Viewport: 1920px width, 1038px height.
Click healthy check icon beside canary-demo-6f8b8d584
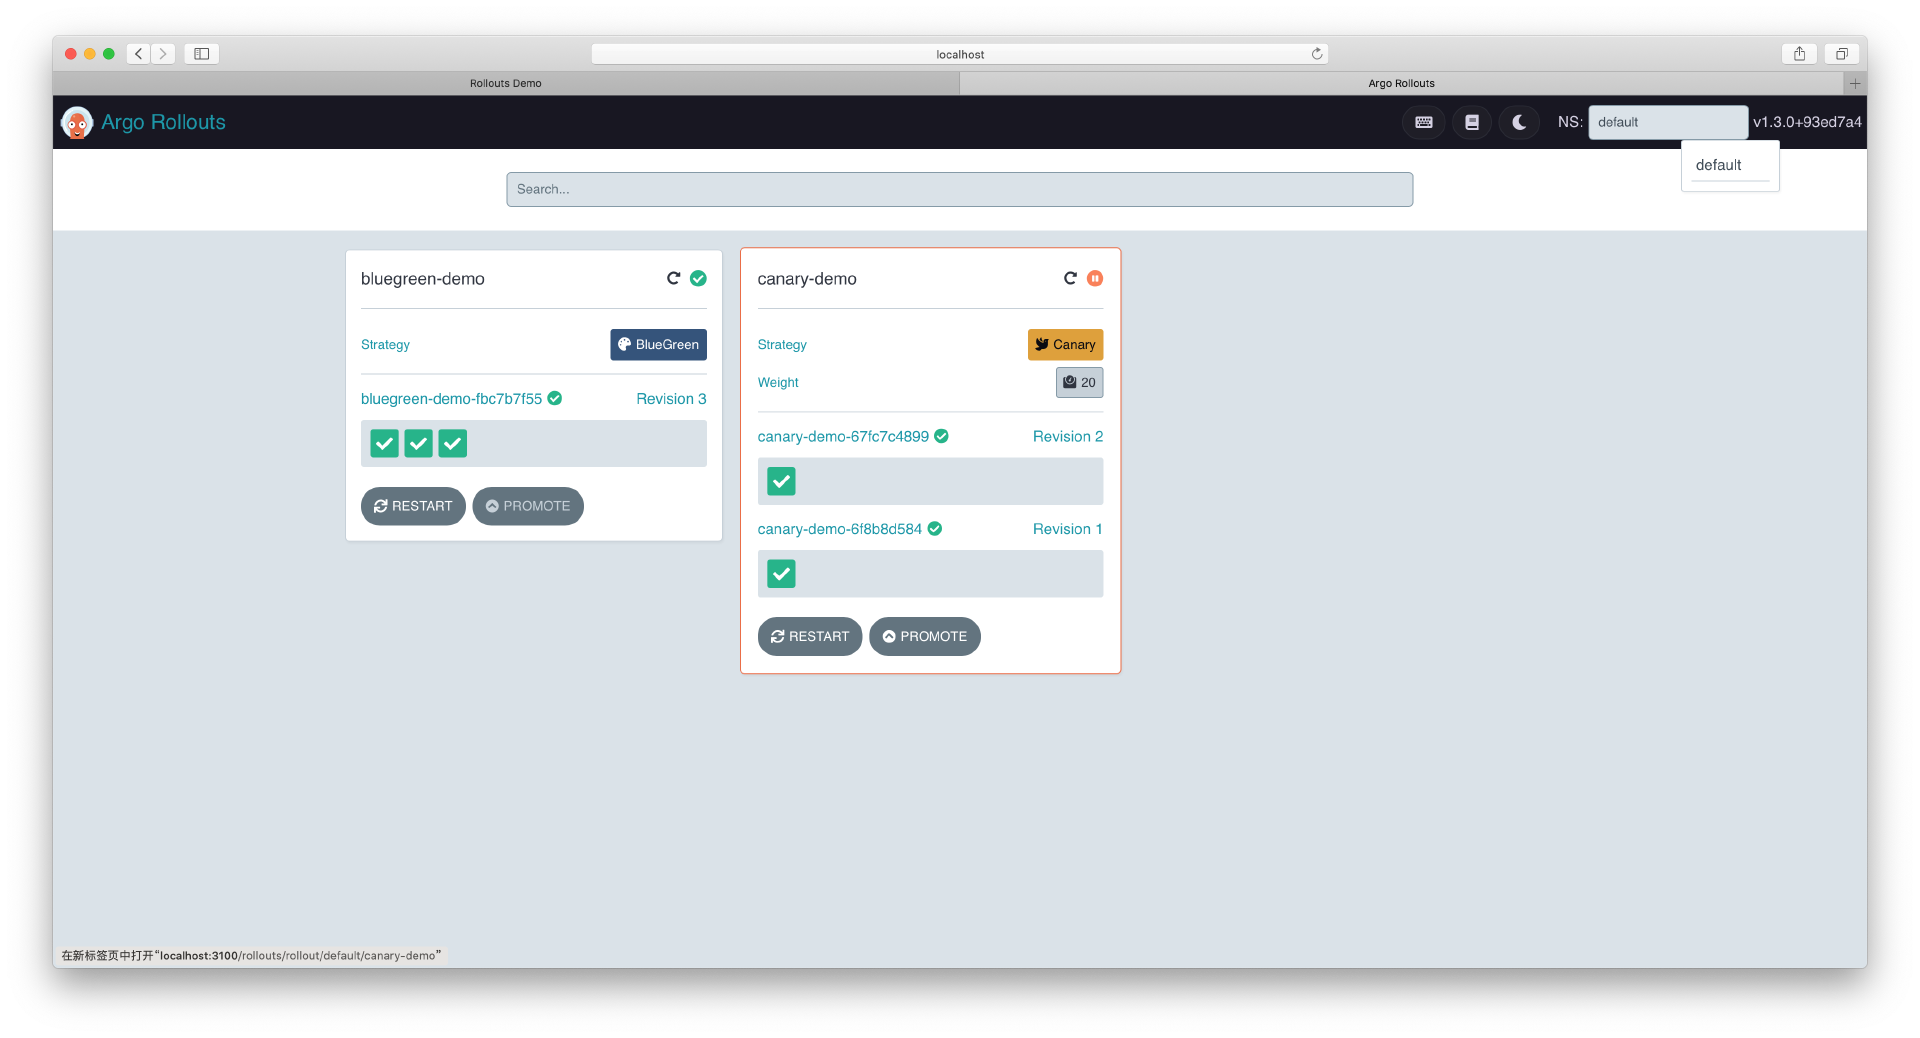tap(935, 529)
